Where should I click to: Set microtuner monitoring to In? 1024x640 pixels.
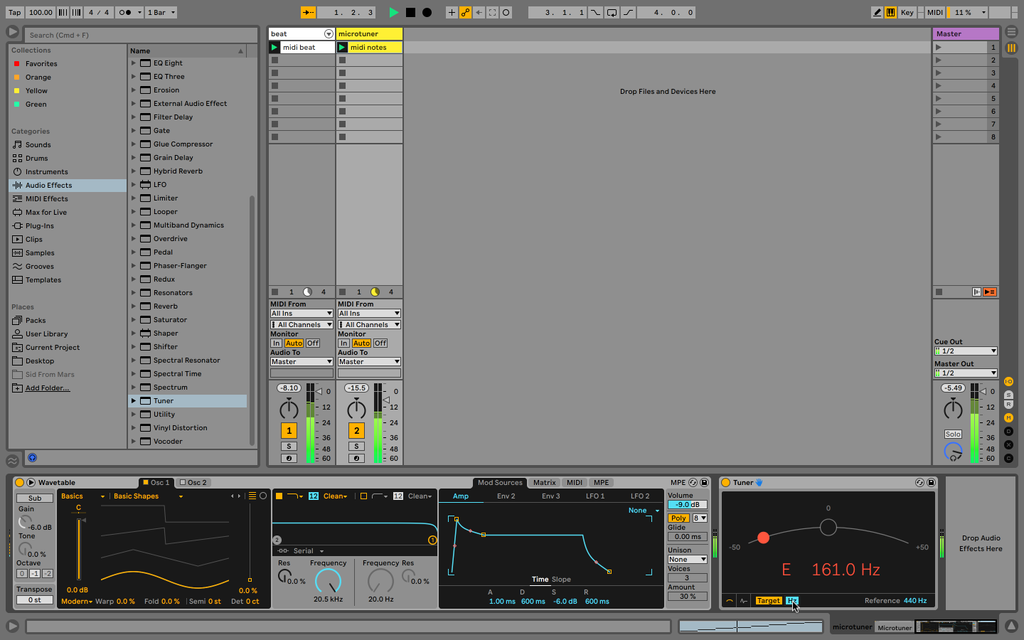tap(345, 342)
